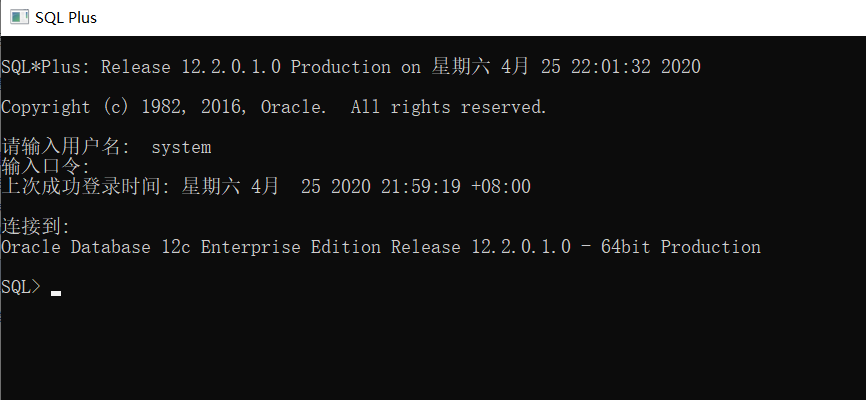Place cursor at the blinking SQL prompt cursor
This screenshot has height=400, width=866.
56,292
